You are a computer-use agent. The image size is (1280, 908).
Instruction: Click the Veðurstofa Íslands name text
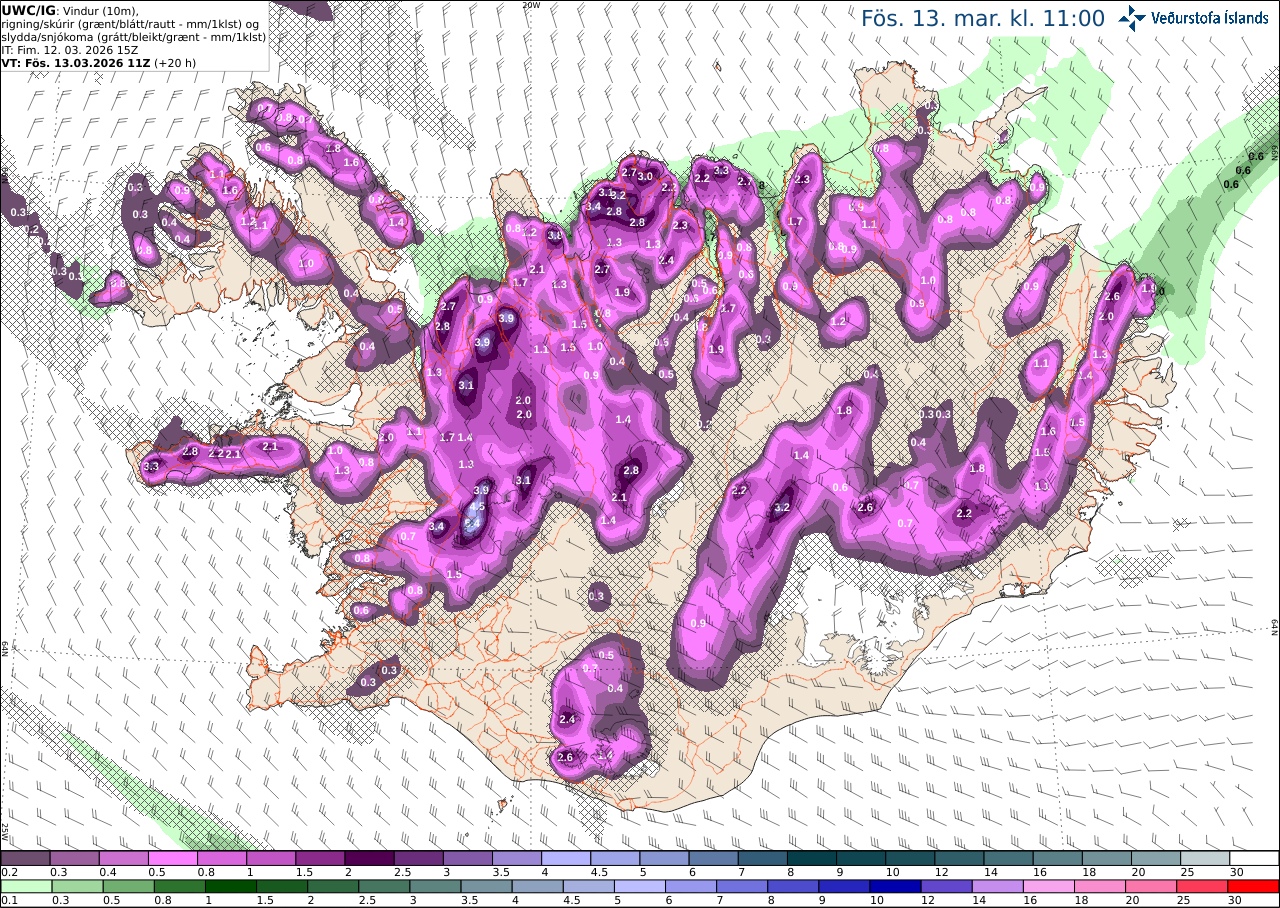pyautogui.click(x=1209, y=17)
